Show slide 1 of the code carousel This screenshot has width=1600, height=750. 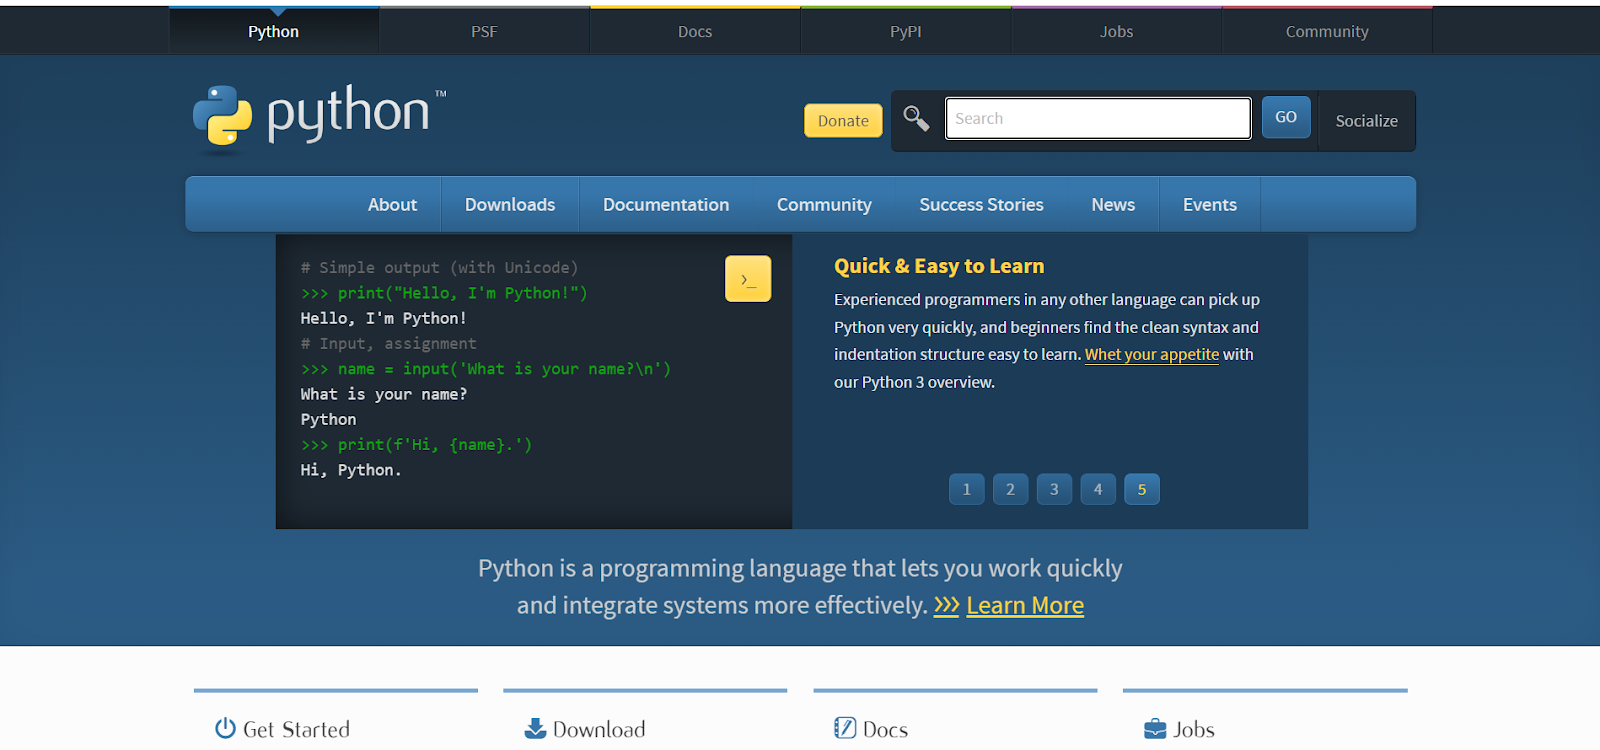[x=966, y=489]
